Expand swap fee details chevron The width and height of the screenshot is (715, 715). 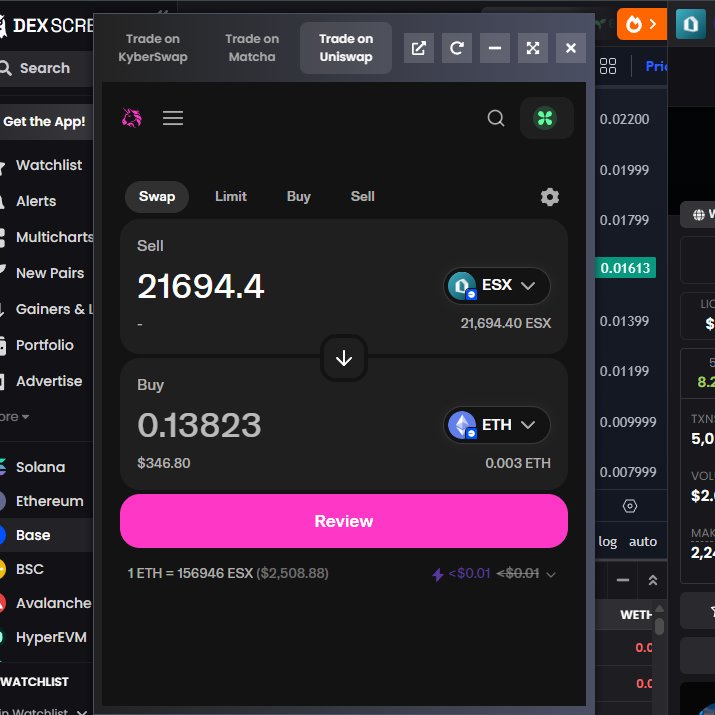[x=550, y=574]
